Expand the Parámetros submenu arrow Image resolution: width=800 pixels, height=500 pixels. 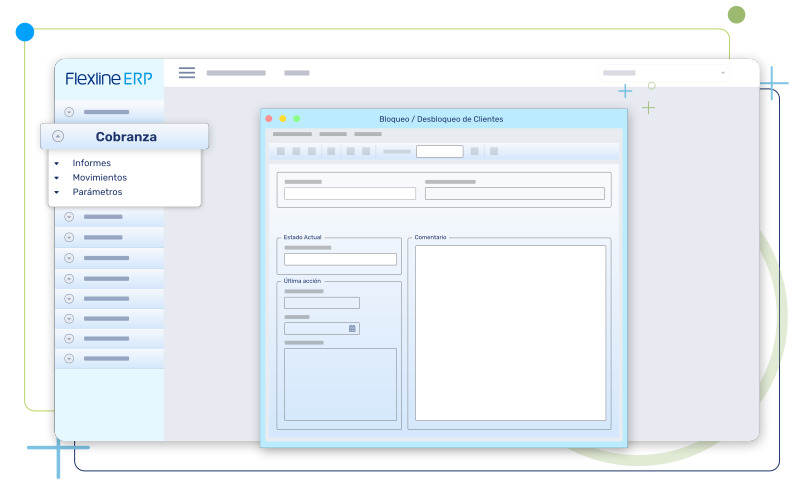pos(57,192)
